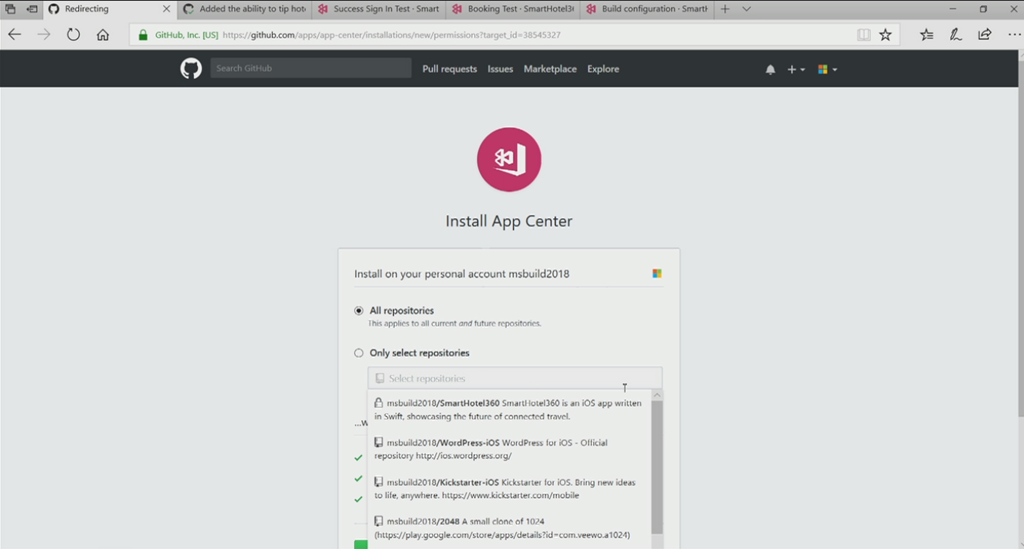This screenshot has width=1024, height=549.
Task: Choose the Only select repositories option
Action: click(x=359, y=353)
